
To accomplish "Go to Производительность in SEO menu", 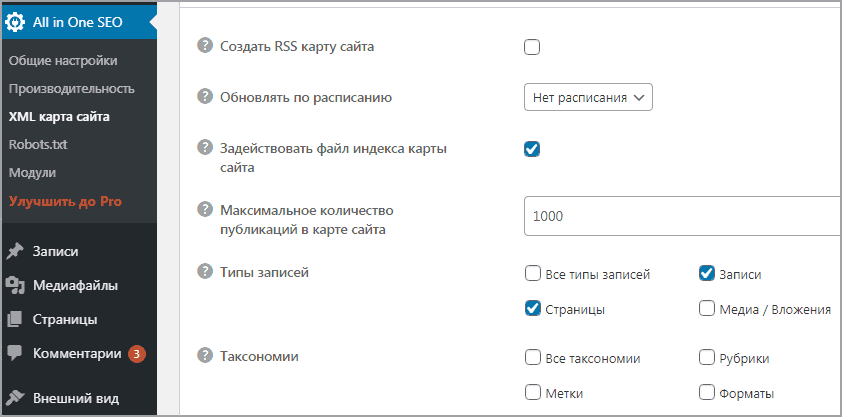I will (x=71, y=88).
